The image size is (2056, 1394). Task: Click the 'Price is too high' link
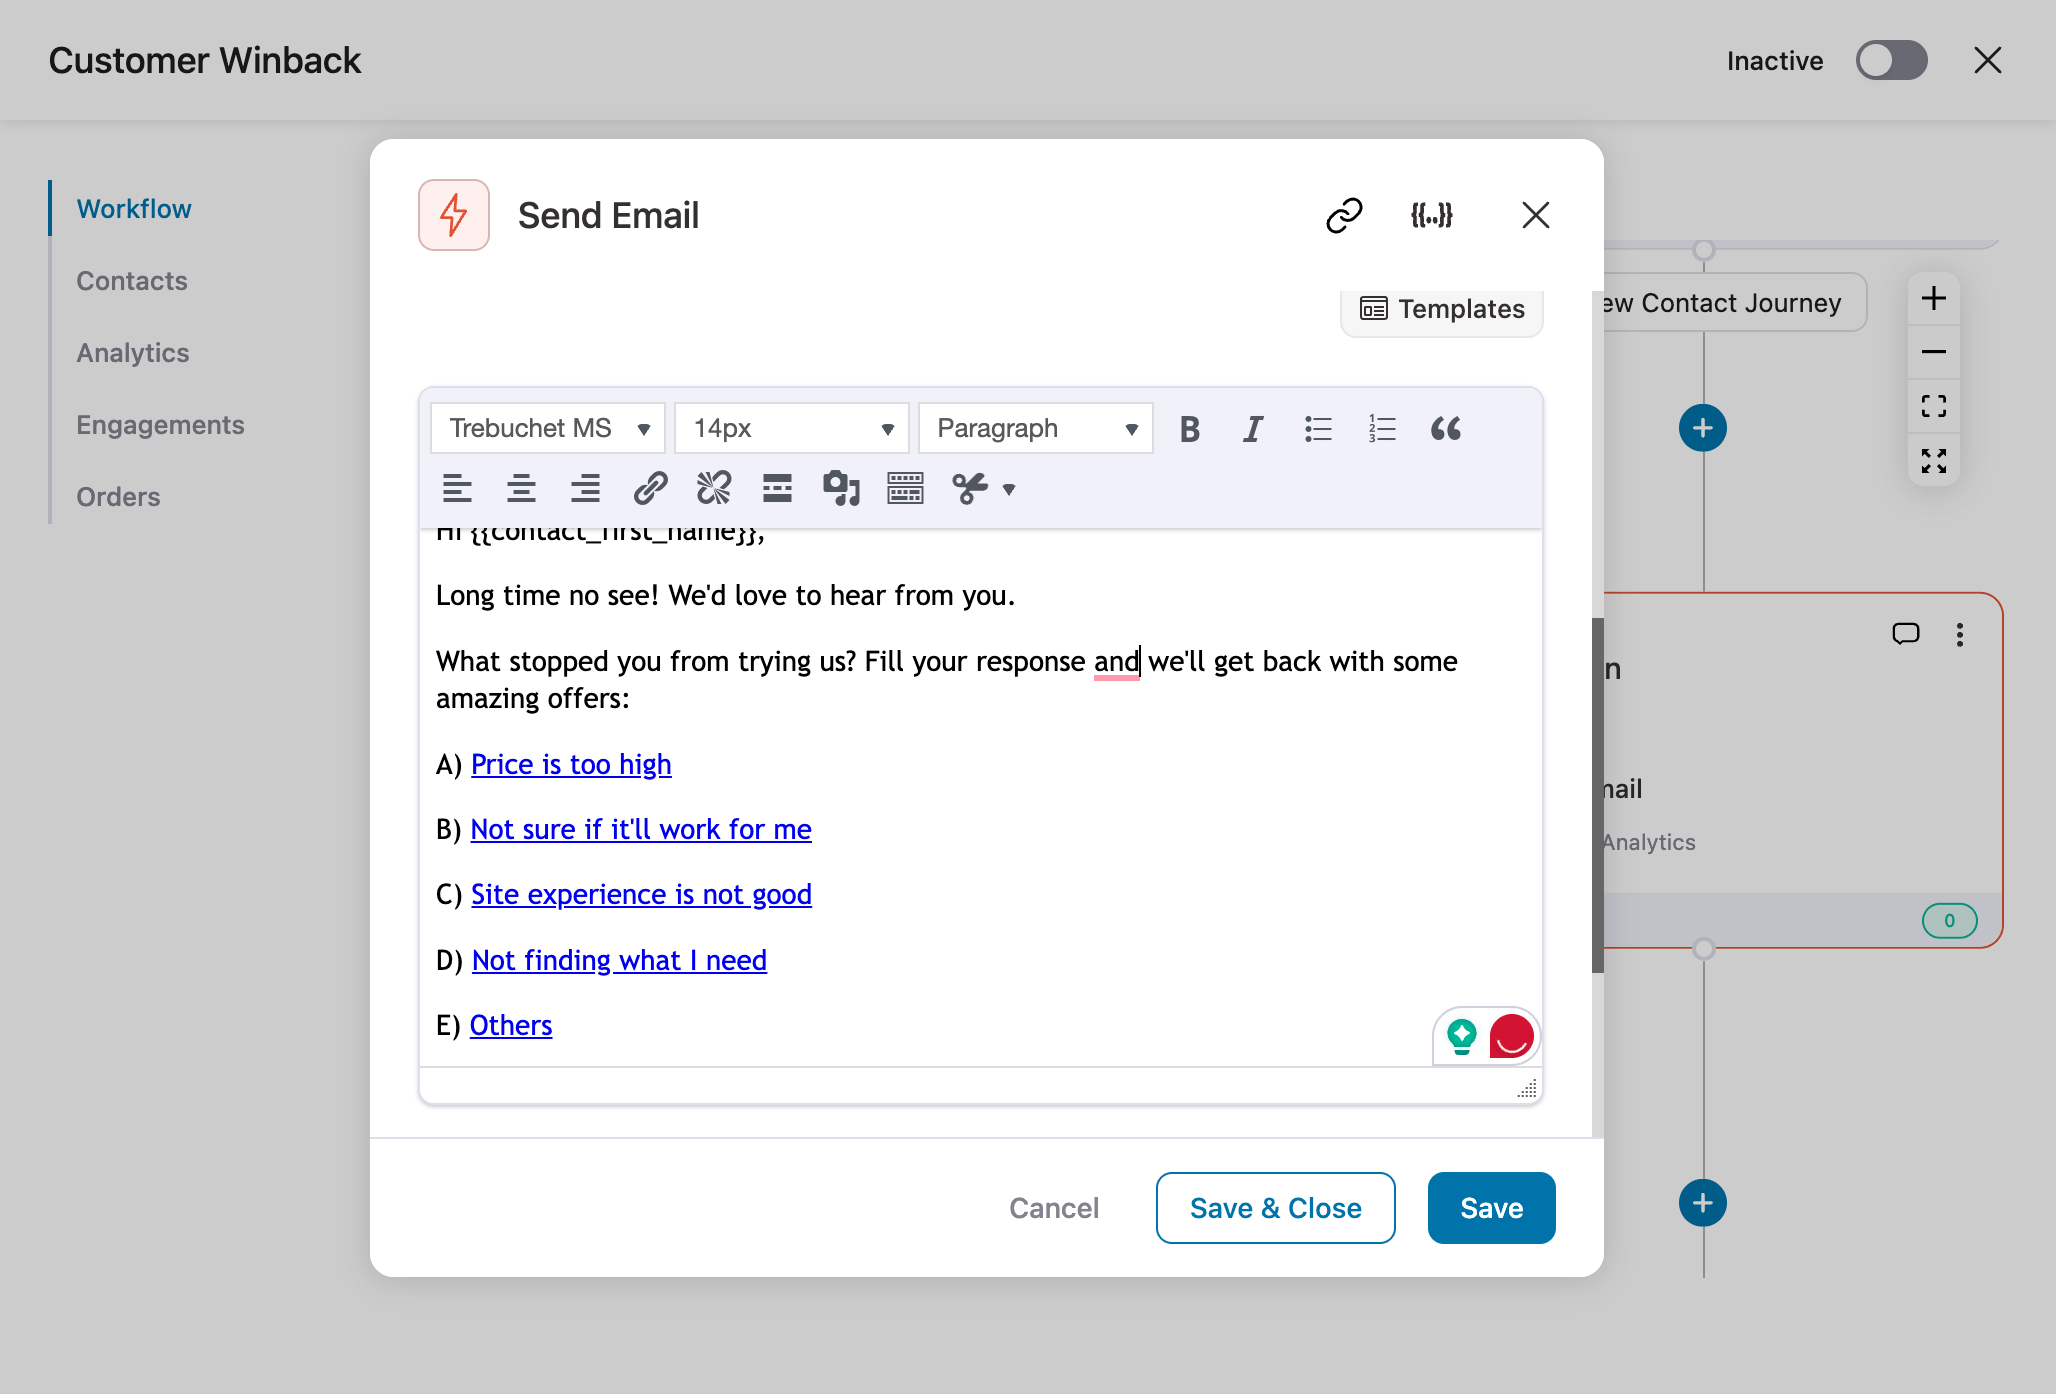pyautogui.click(x=571, y=764)
